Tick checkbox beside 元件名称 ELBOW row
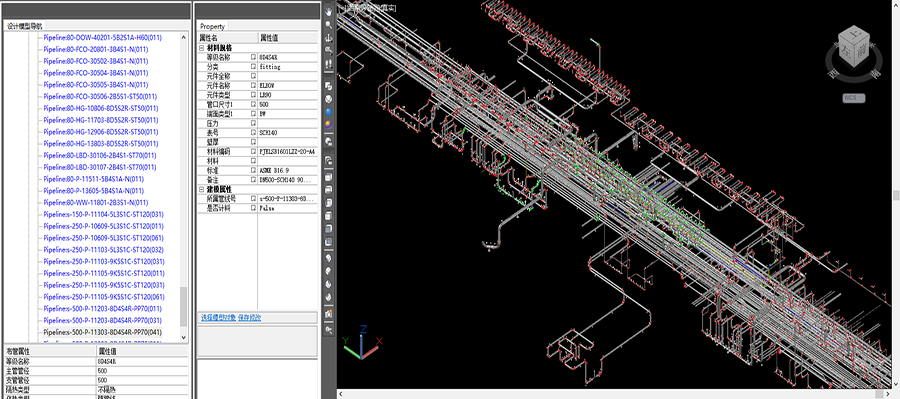This screenshot has height=399, width=900. tap(253, 85)
